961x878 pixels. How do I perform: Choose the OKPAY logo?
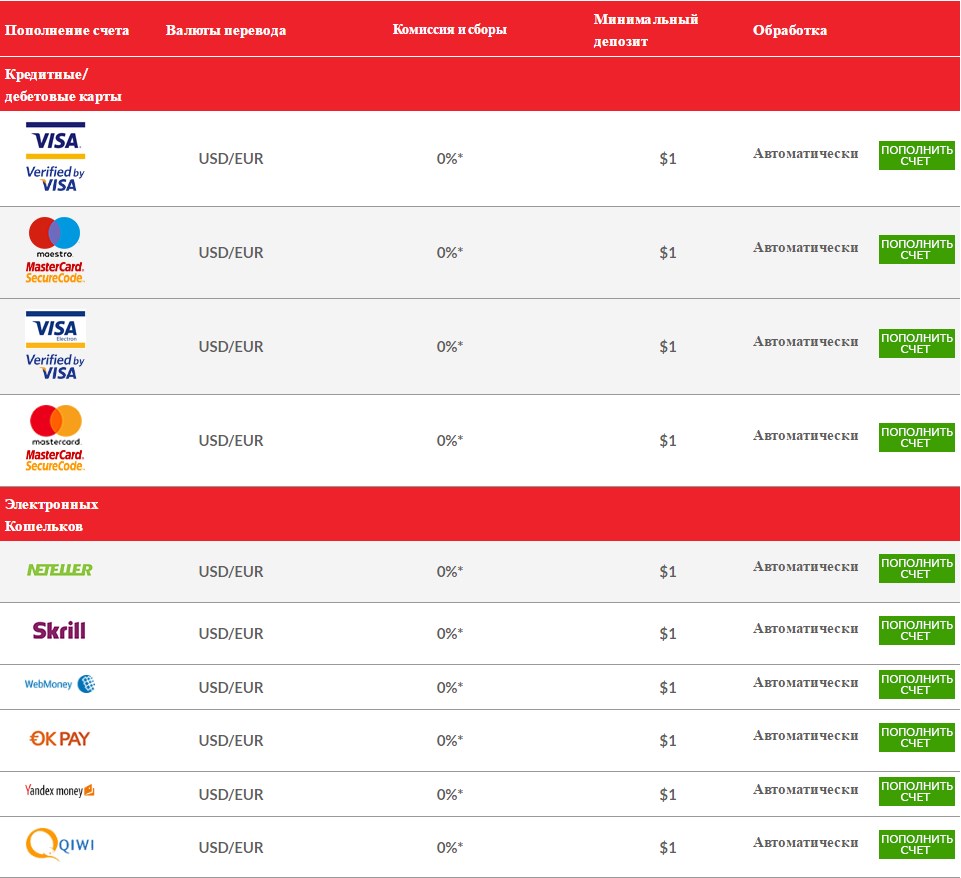point(59,739)
